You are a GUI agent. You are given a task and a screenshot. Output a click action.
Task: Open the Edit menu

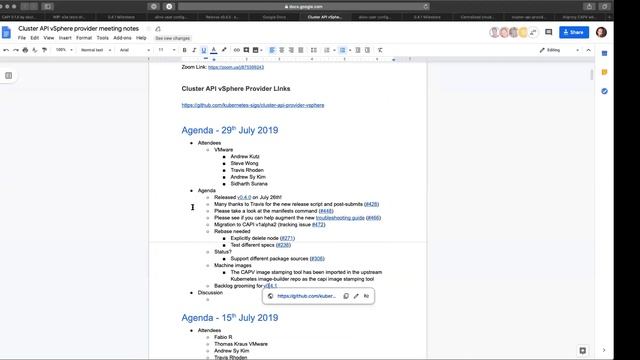pos(35,38)
